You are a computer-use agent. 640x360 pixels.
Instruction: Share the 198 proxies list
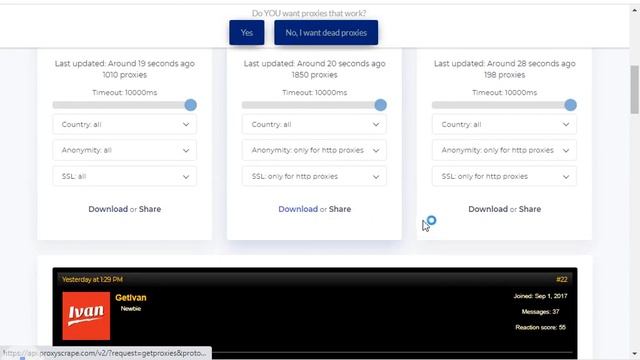click(530, 209)
